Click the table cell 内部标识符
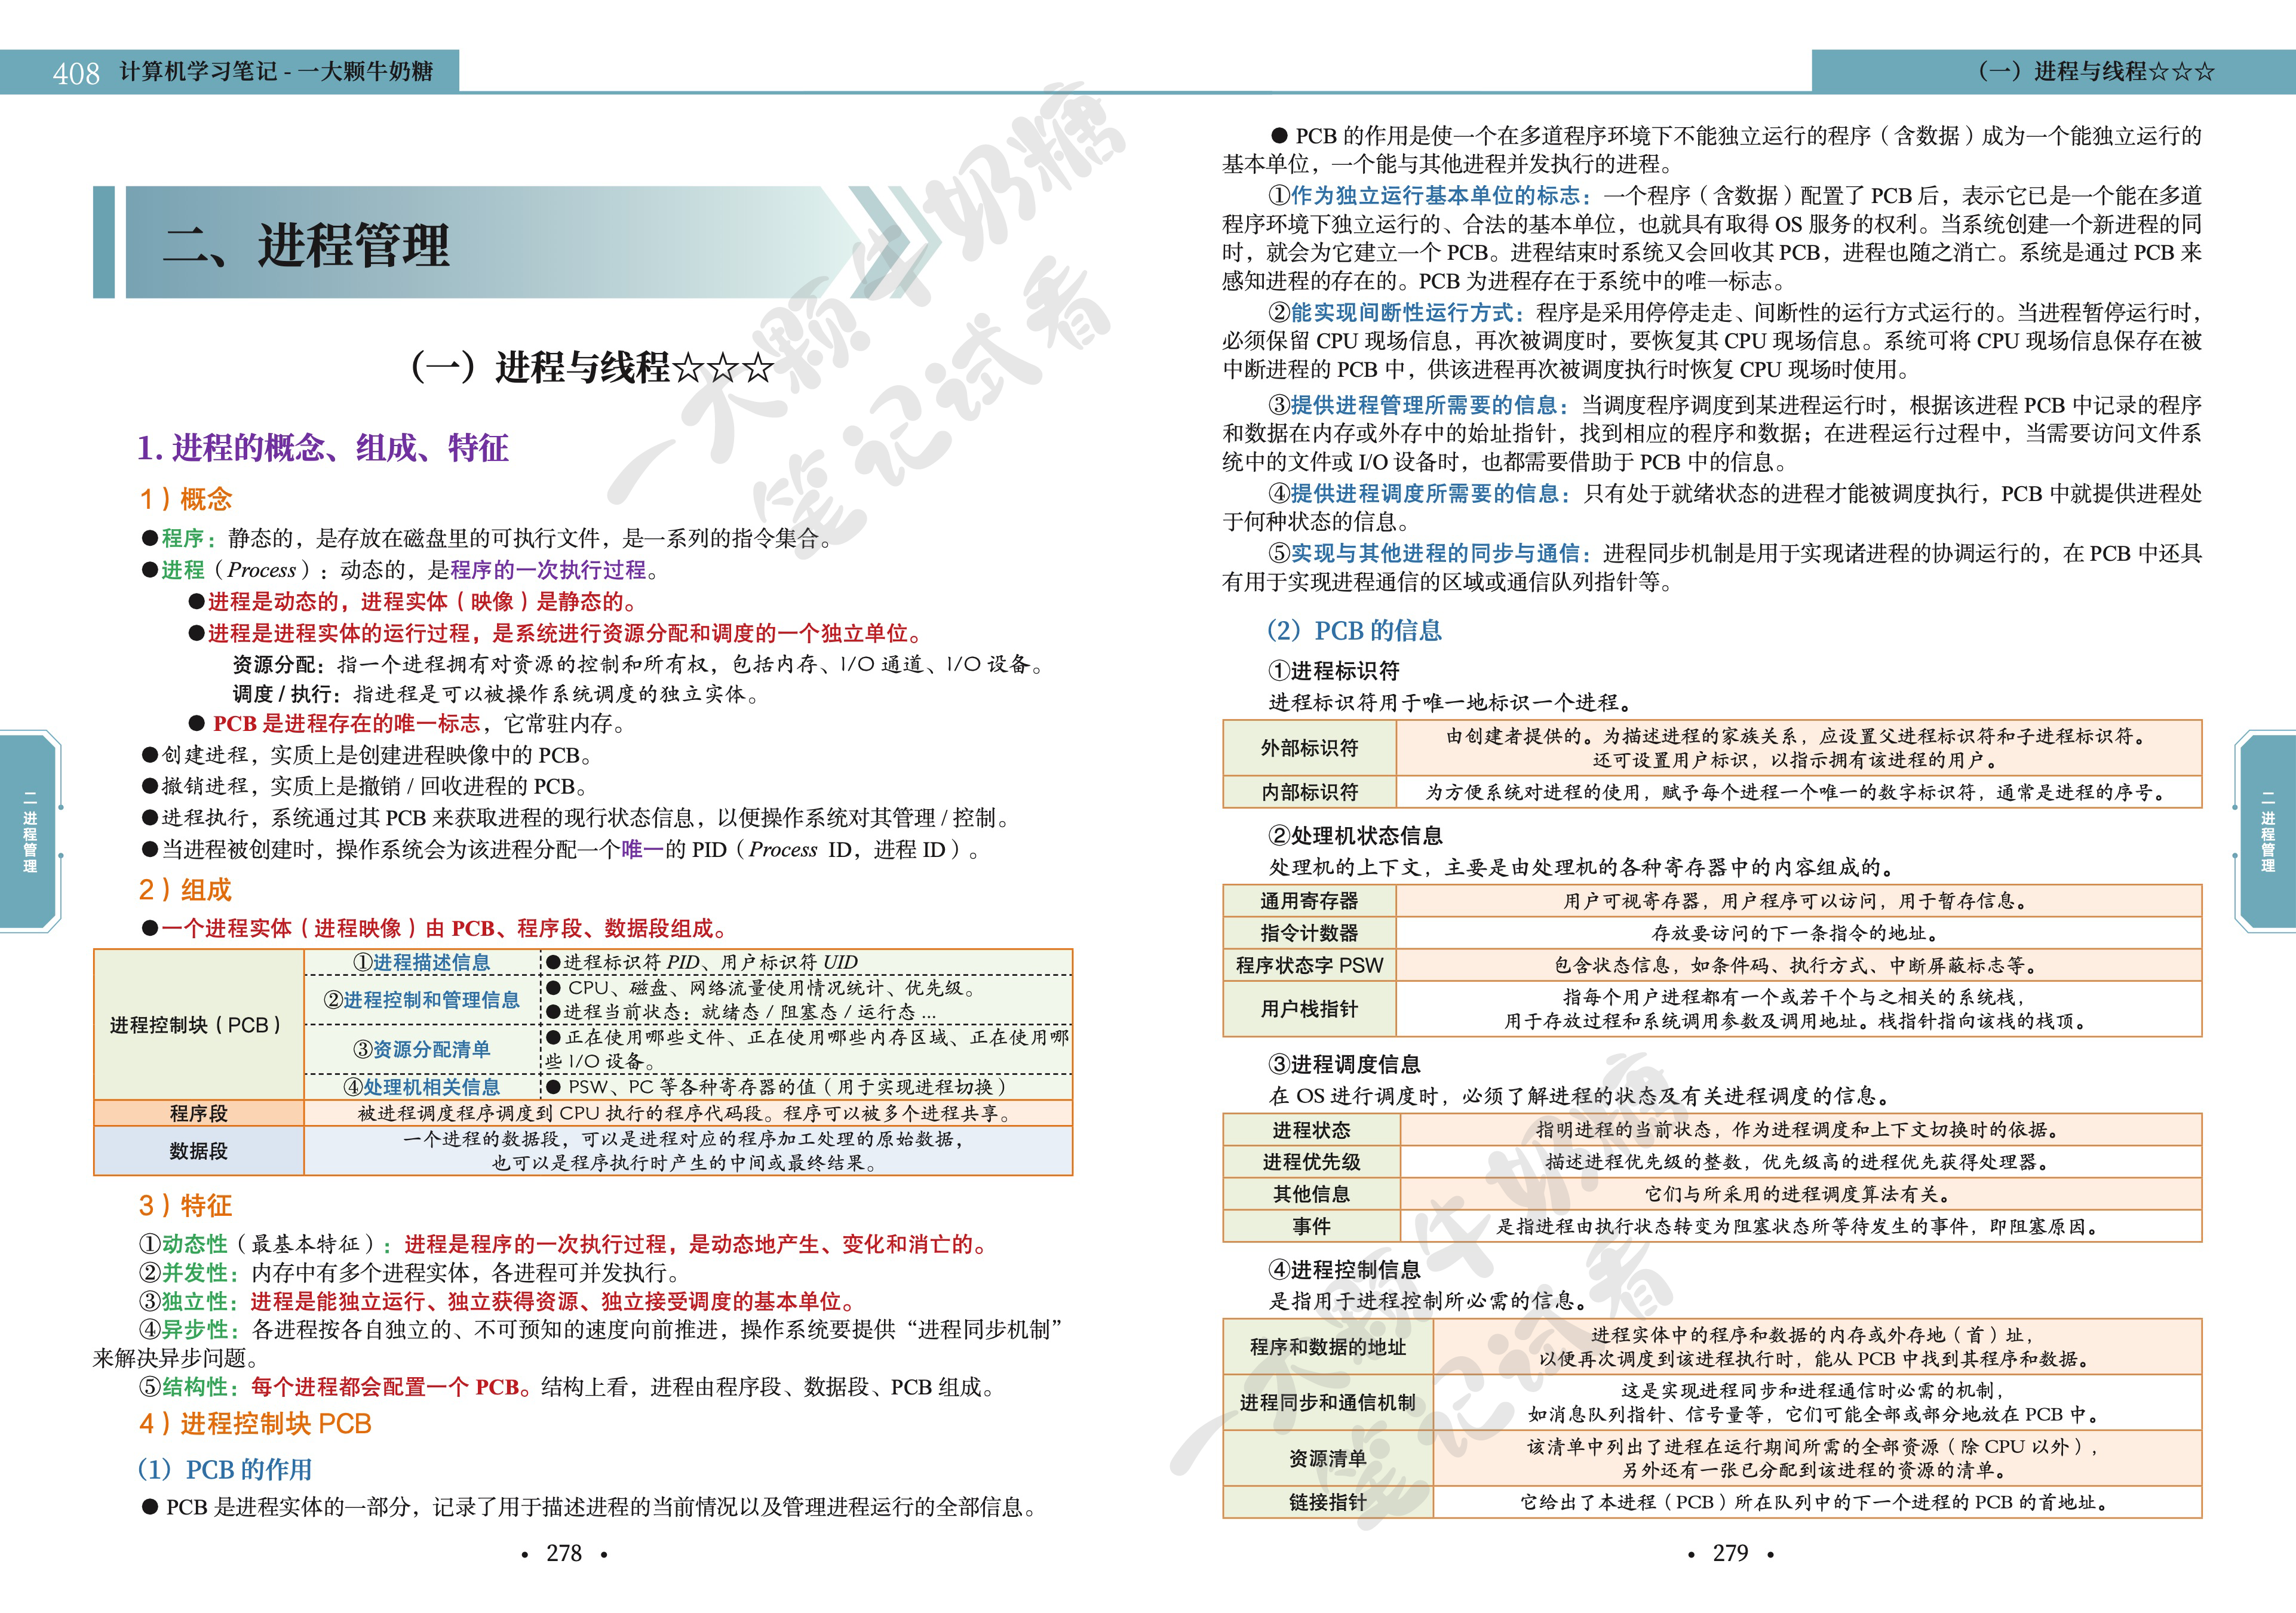Screen dimensions: 2296x1613 click(1310, 792)
